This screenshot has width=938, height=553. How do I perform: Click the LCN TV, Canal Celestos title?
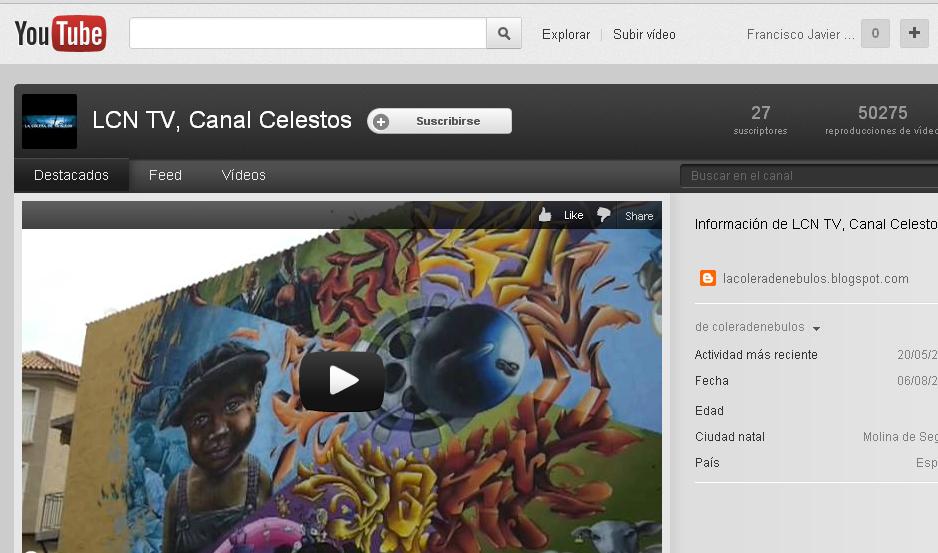click(222, 120)
